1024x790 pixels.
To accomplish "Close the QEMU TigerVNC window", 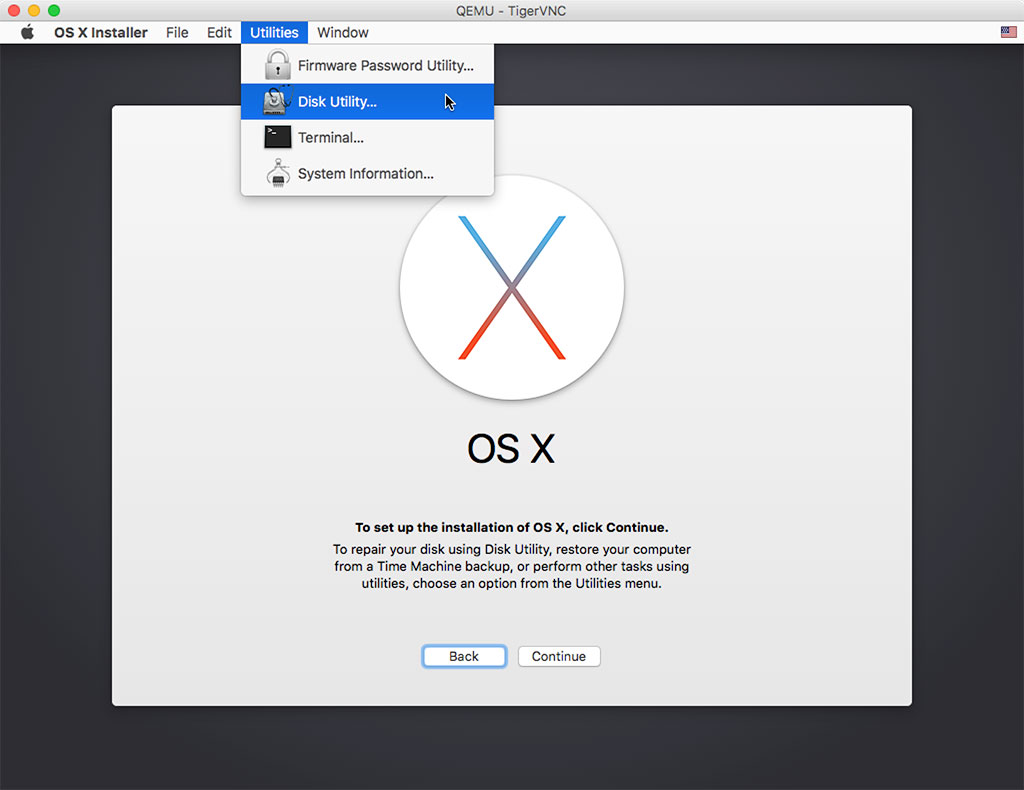I will click(14, 10).
